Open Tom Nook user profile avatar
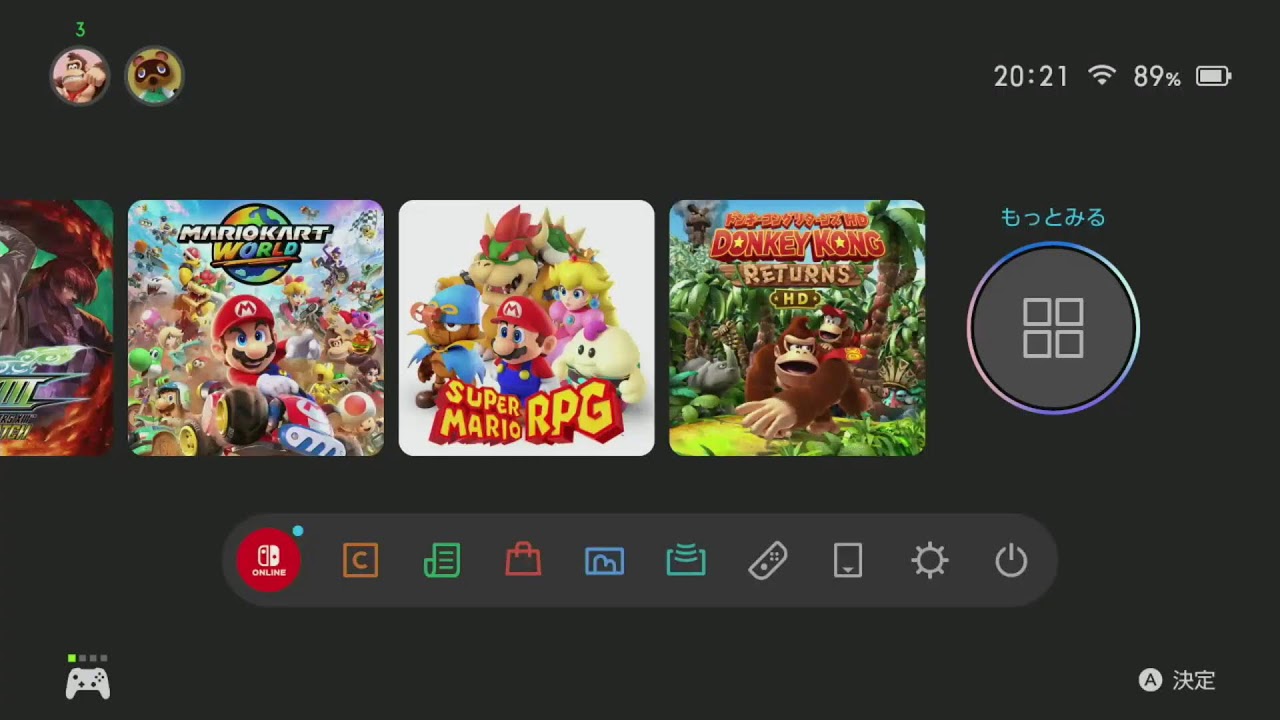The height and width of the screenshot is (720, 1280). tap(154, 75)
